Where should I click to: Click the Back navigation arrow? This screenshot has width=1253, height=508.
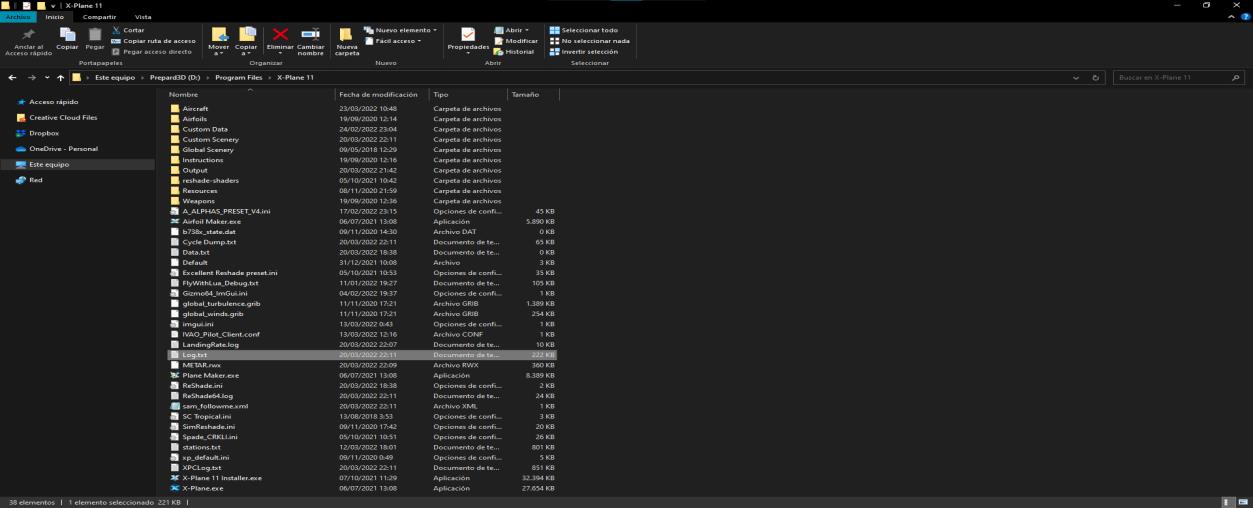[11, 77]
